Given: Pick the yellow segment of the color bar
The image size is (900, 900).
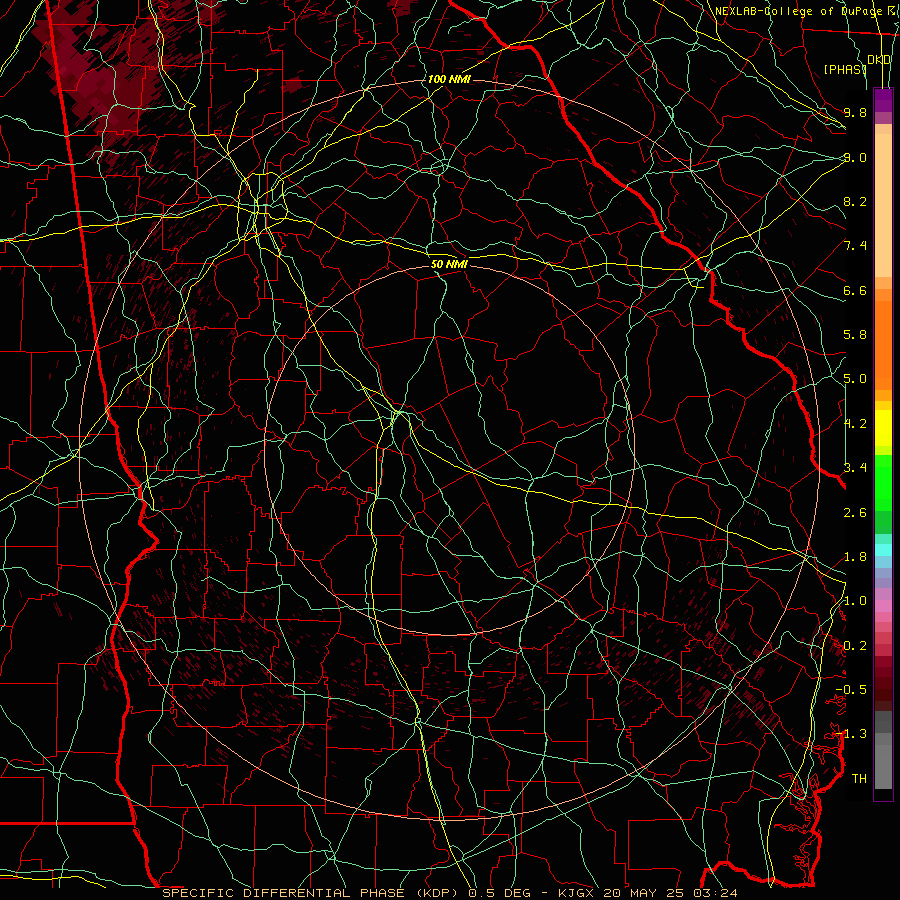Looking at the screenshot, I should click(x=883, y=428).
